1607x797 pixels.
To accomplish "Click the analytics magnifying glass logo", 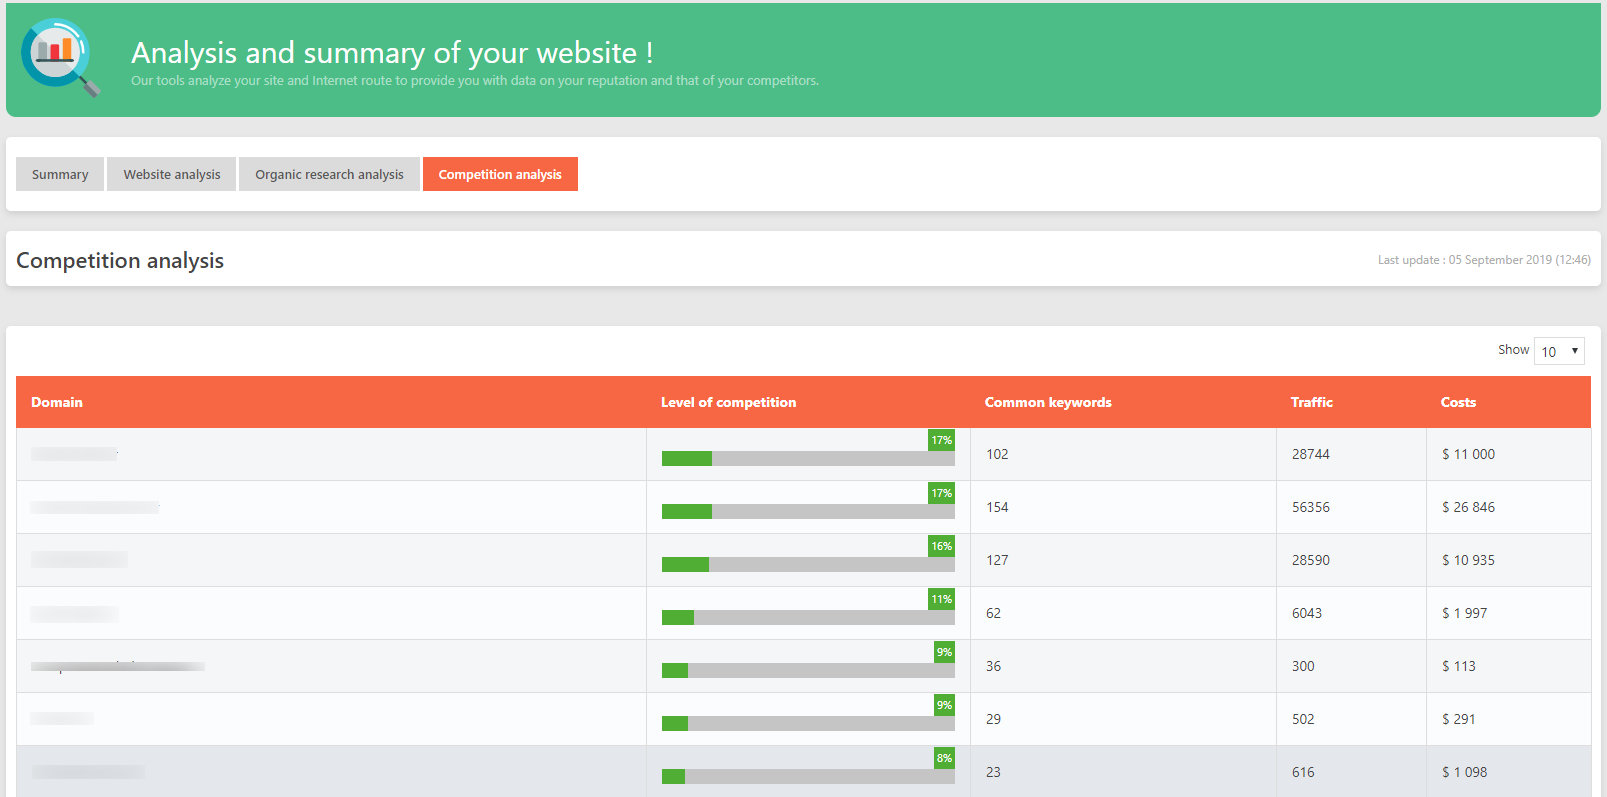I will coord(60,57).
